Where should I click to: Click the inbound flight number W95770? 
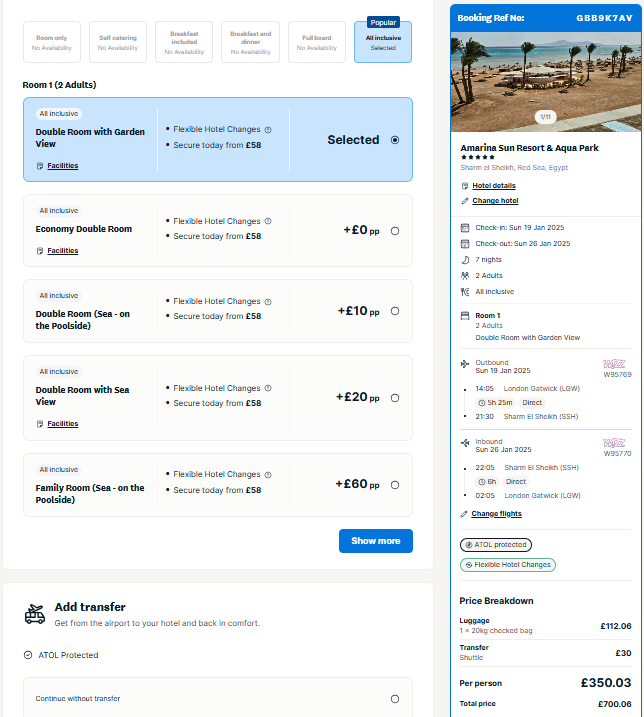pyautogui.click(x=617, y=454)
